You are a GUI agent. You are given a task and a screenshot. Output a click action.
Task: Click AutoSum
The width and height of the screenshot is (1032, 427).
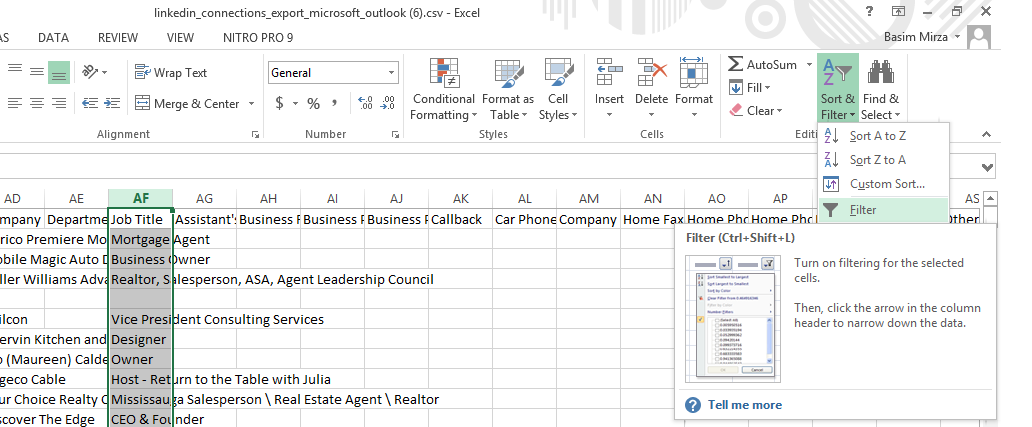click(763, 64)
